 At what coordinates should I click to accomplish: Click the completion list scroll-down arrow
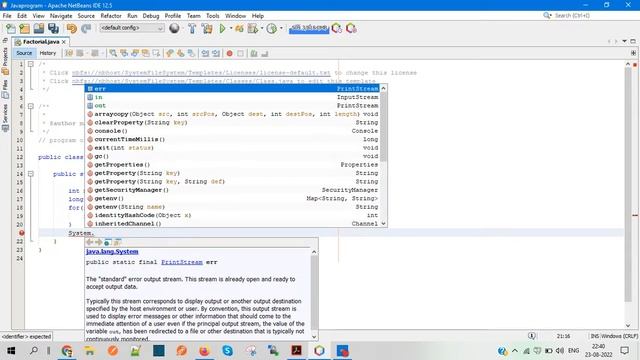(x=383, y=223)
